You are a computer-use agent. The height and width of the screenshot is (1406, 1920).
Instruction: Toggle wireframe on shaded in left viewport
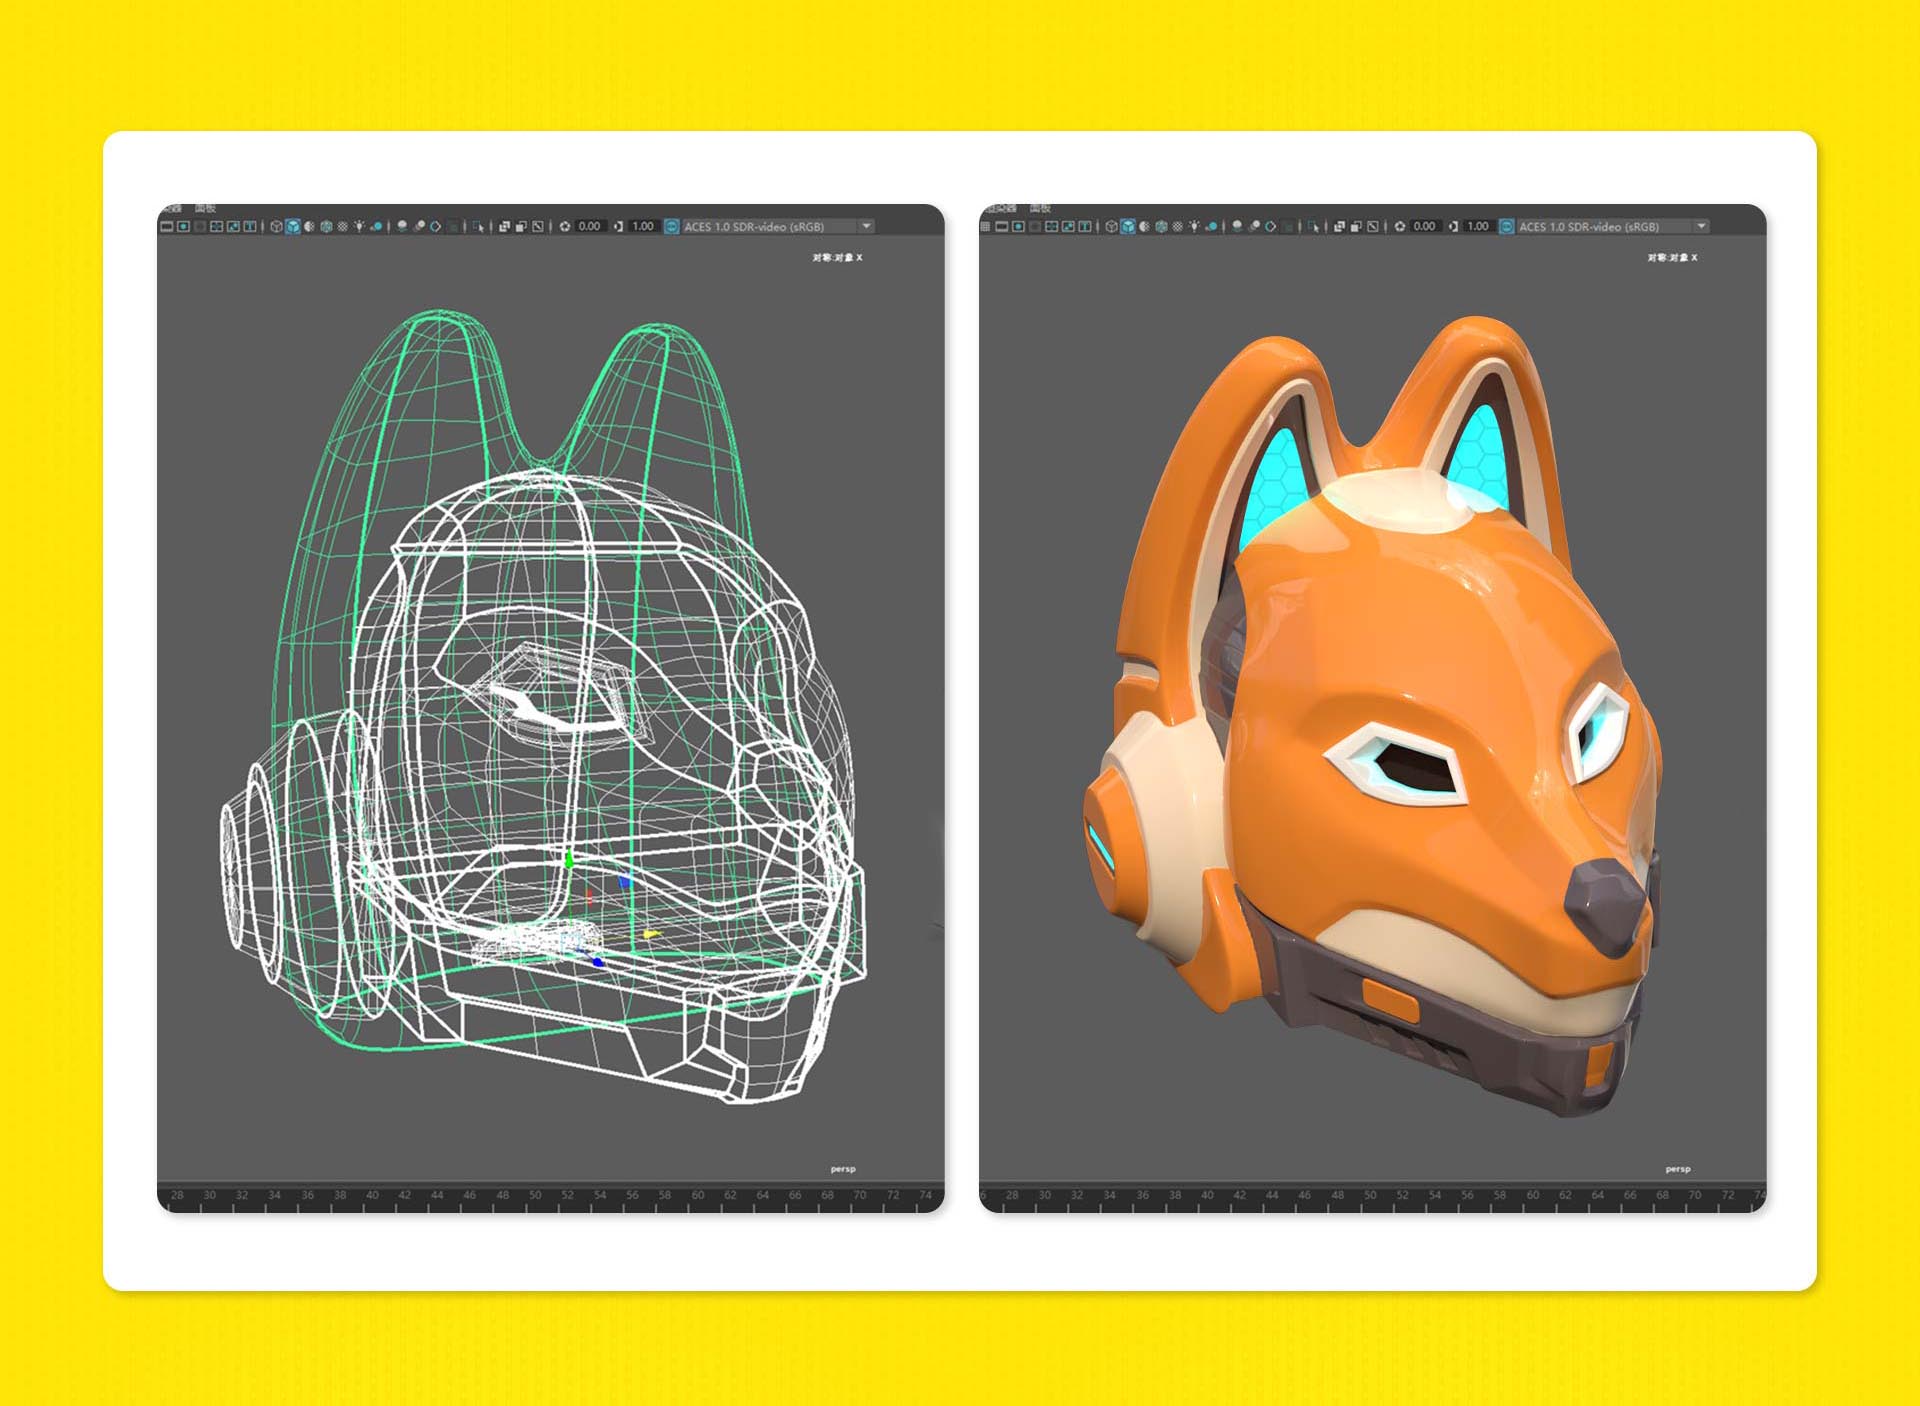point(326,226)
